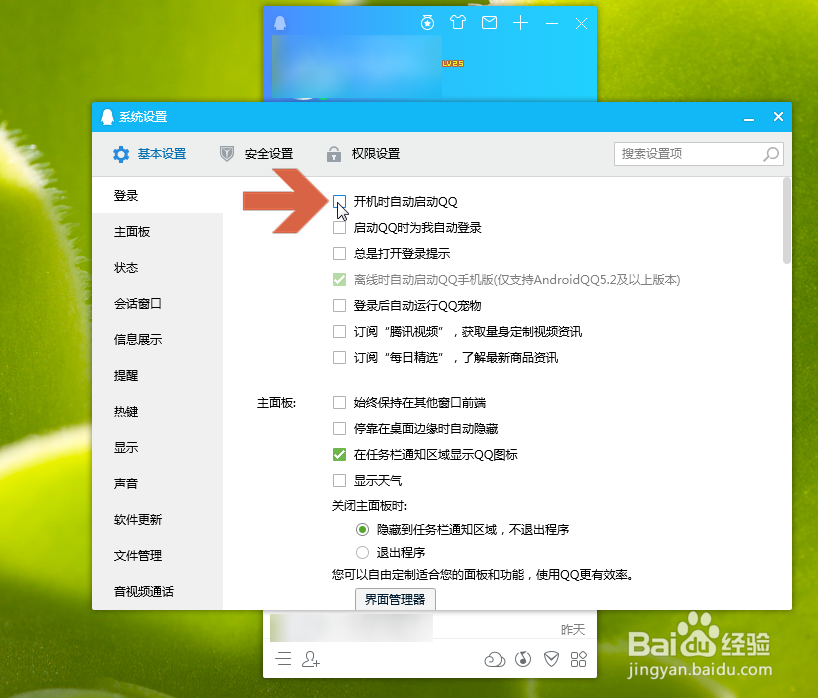Switch to 权限设置 tab
Image resolution: width=818 pixels, height=698 pixels.
(364, 154)
